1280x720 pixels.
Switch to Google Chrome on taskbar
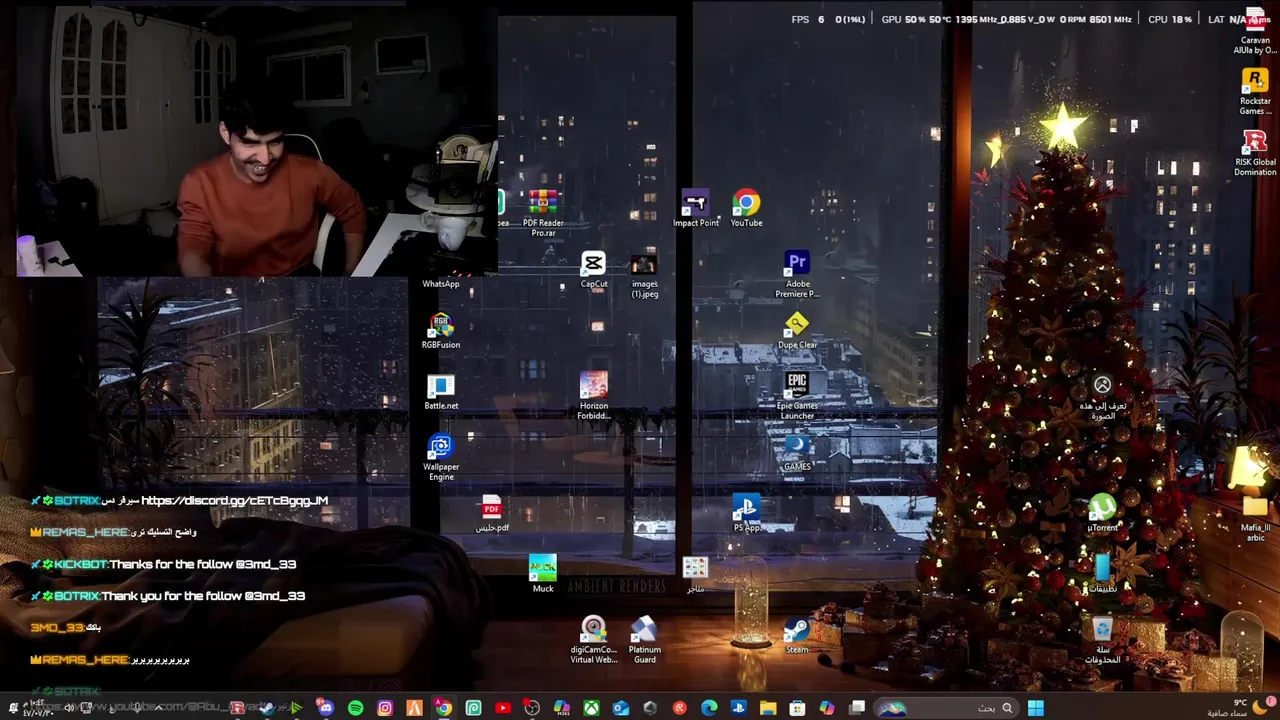(x=443, y=708)
